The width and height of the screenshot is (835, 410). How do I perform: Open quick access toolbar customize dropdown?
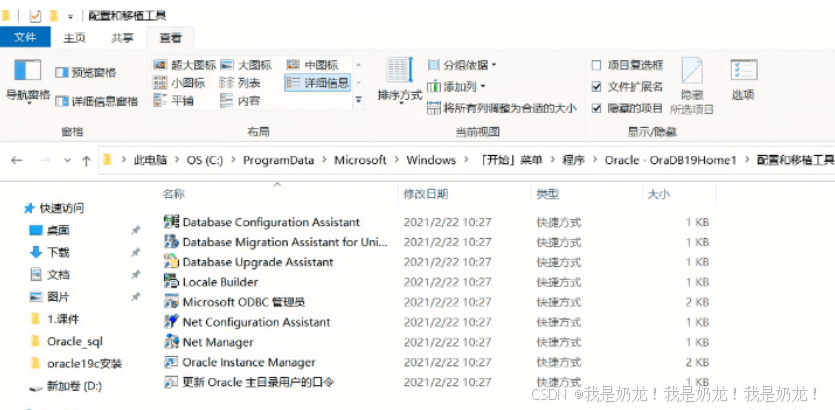[x=71, y=17]
